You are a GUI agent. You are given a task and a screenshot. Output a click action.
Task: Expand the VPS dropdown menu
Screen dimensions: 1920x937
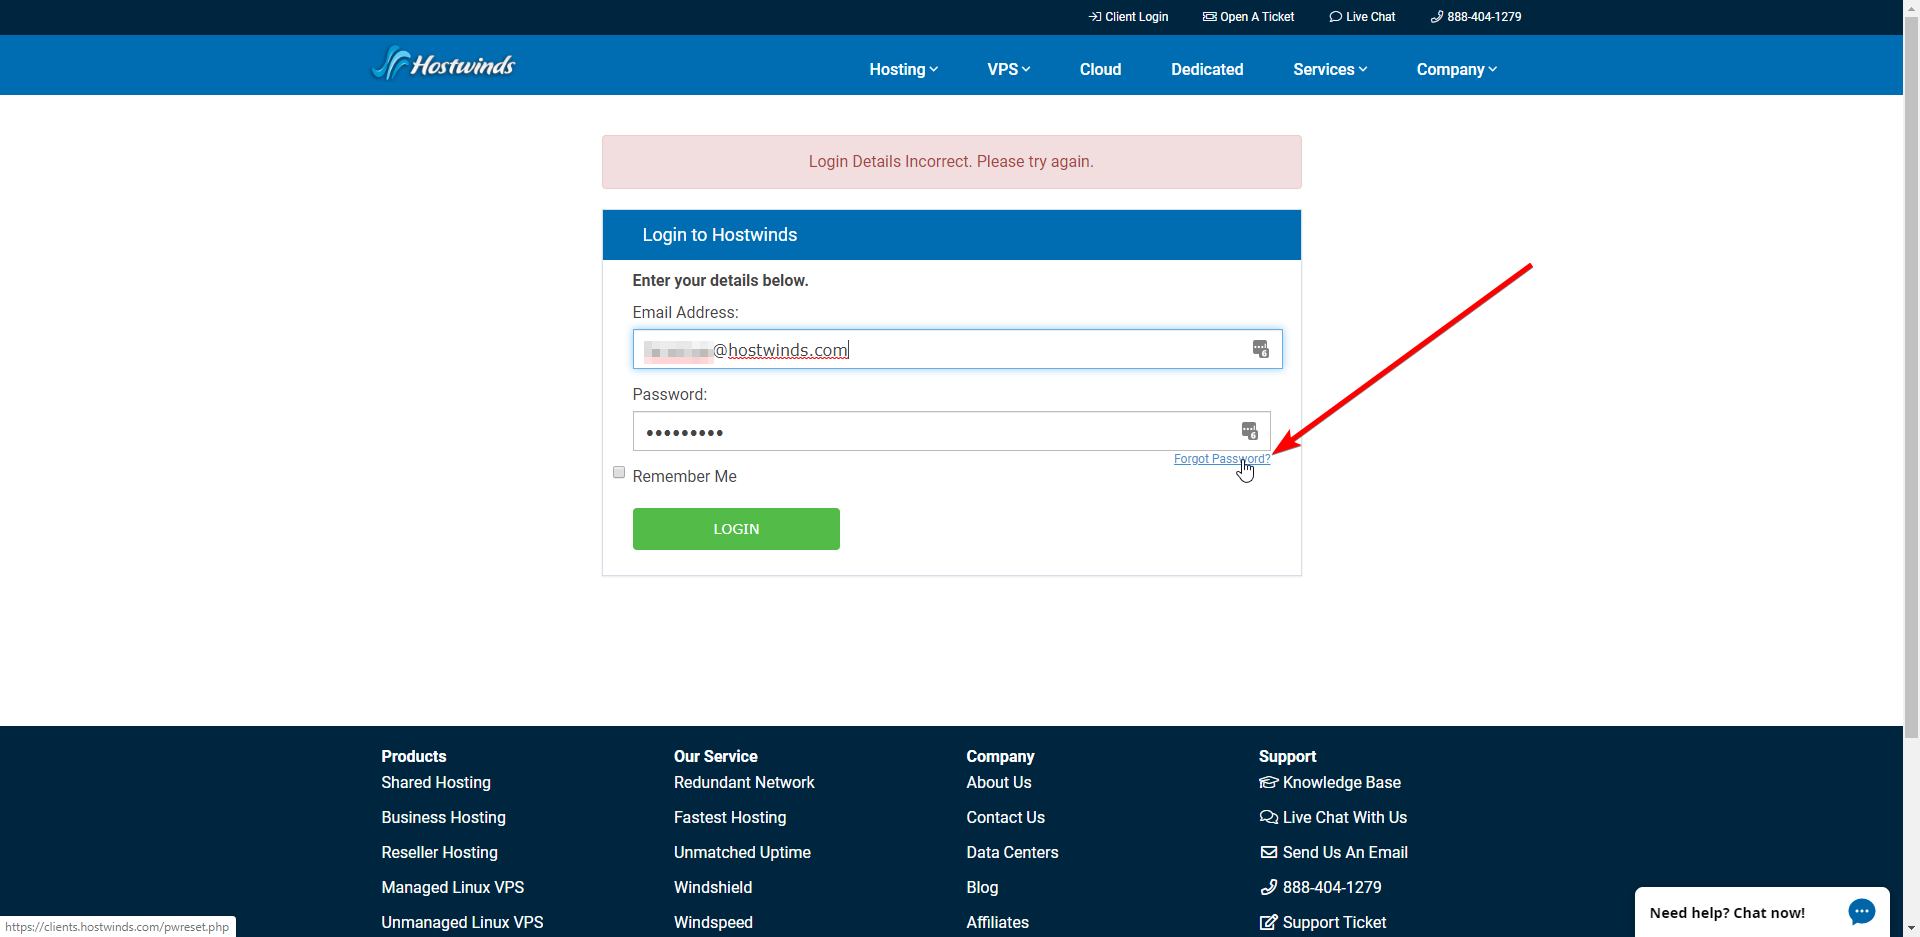click(x=1009, y=69)
